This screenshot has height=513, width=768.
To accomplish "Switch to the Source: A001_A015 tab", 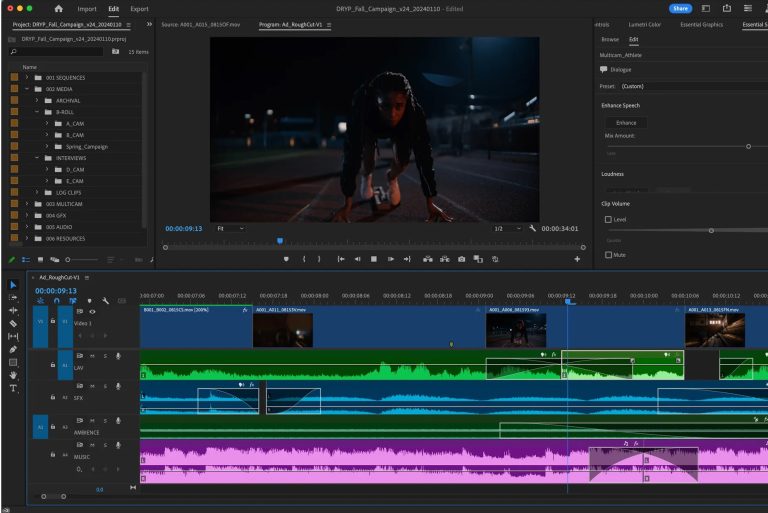I will pos(200,24).
